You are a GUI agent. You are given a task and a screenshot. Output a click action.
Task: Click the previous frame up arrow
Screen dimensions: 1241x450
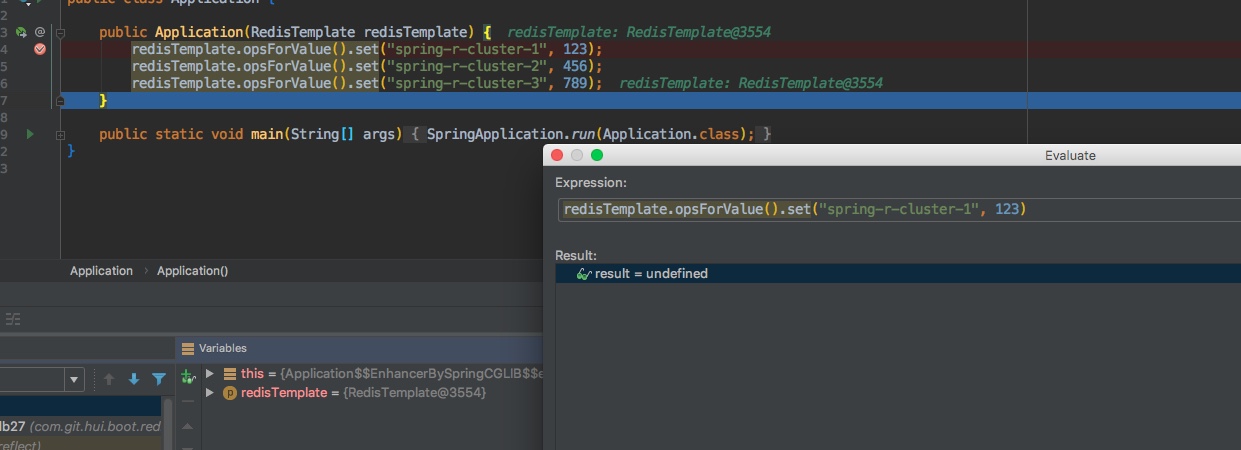click(109, 379)
